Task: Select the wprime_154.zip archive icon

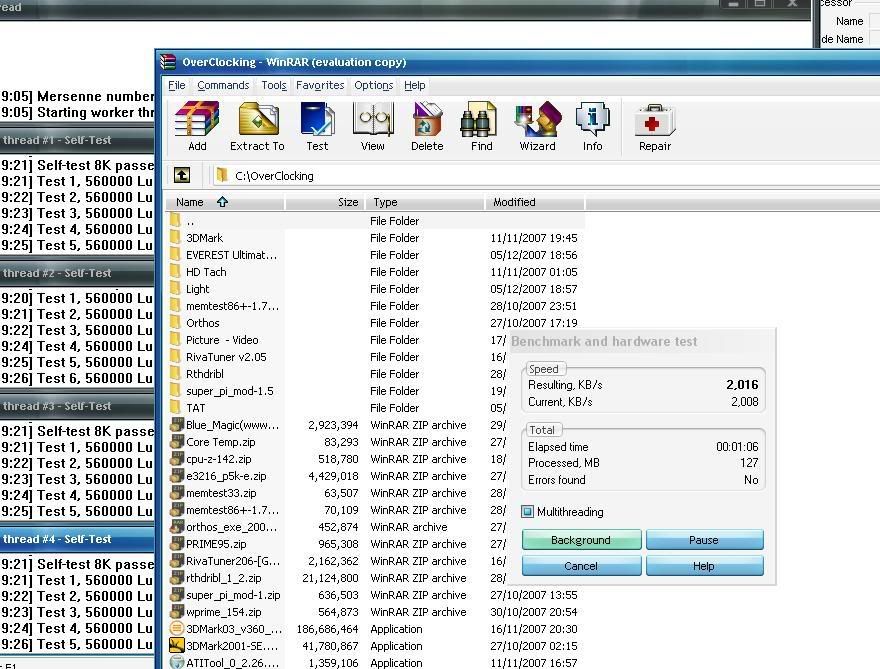Action: (x=177, y=612)
